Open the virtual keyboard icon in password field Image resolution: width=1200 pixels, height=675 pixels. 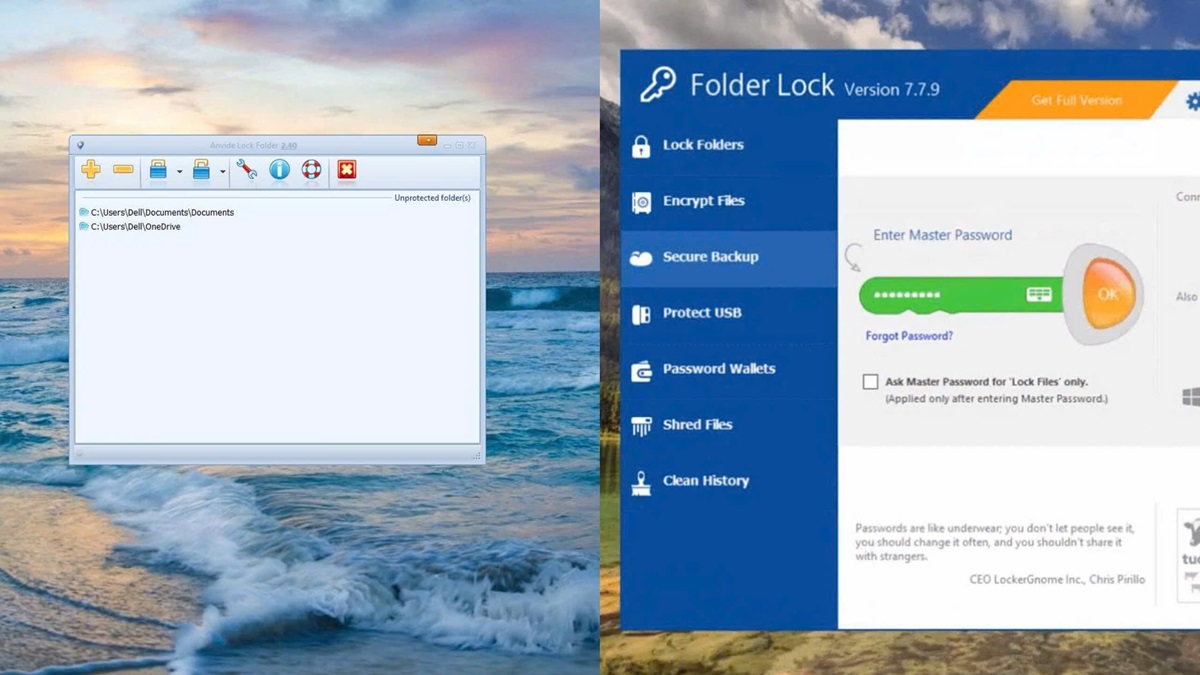click(1039, 294)
